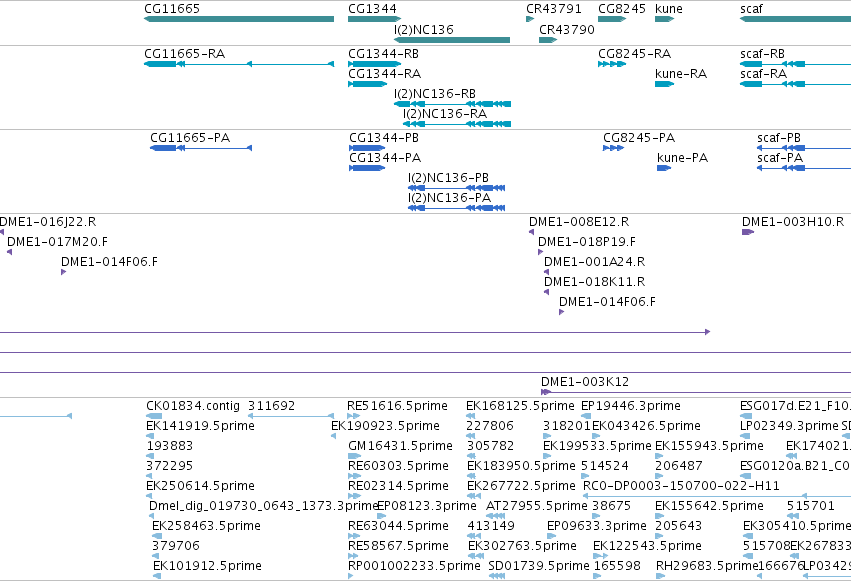Select the LP02349.3prime EST
Image resolution: width=851 pixels, height=581 pixels.
coord(745,436)
